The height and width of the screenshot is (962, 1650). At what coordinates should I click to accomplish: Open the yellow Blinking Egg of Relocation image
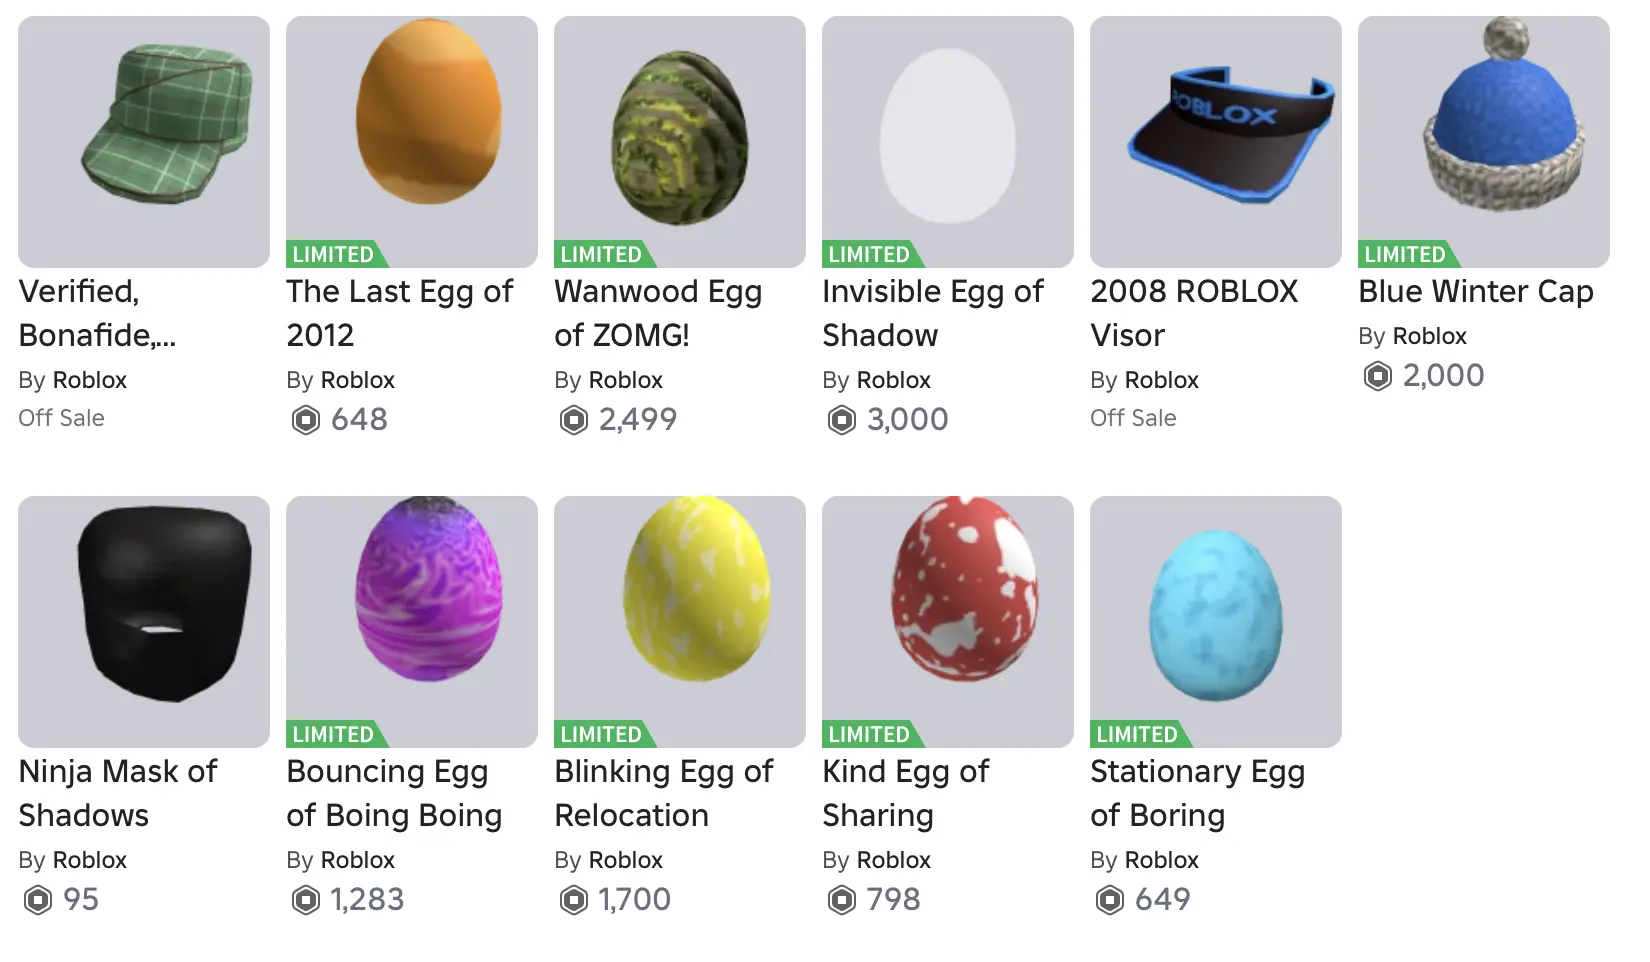click(680, 622)
